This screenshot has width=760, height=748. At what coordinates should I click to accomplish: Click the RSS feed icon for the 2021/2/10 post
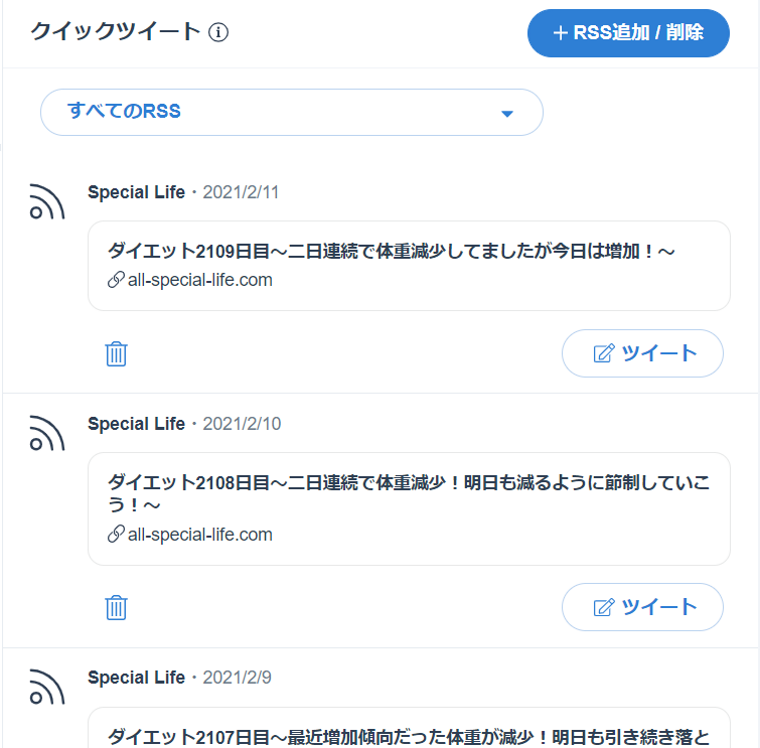pos(47,432)
